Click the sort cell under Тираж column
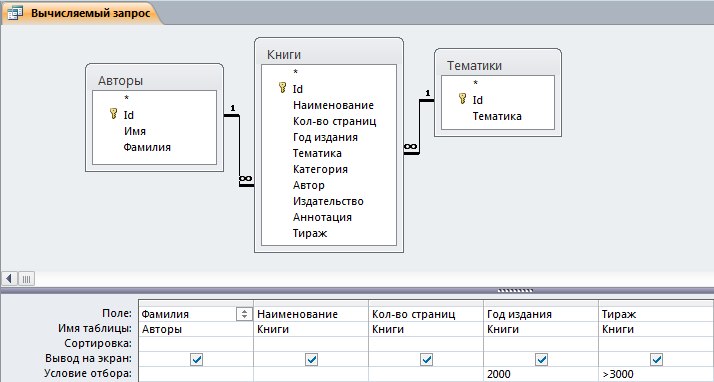The image size is (714, 382). pos(656,344)
